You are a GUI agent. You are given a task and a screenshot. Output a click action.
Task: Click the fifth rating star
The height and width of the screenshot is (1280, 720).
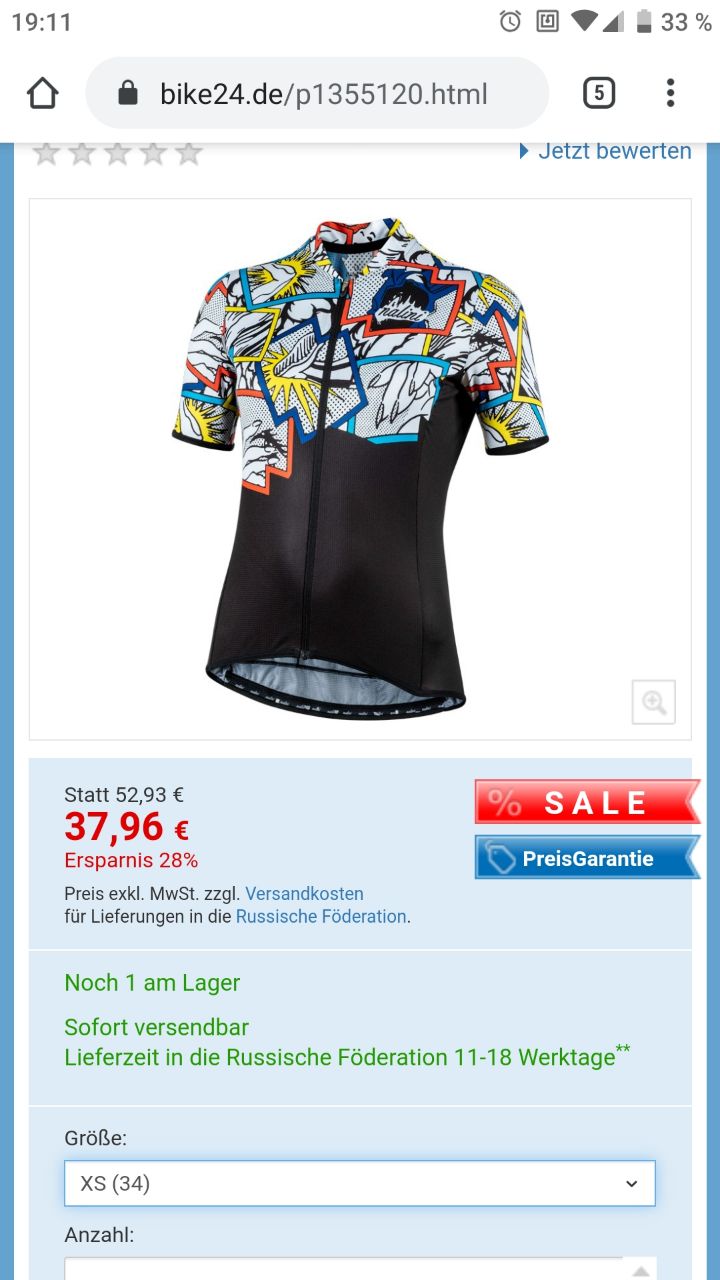pyautogui.click(x=189, y=153)
